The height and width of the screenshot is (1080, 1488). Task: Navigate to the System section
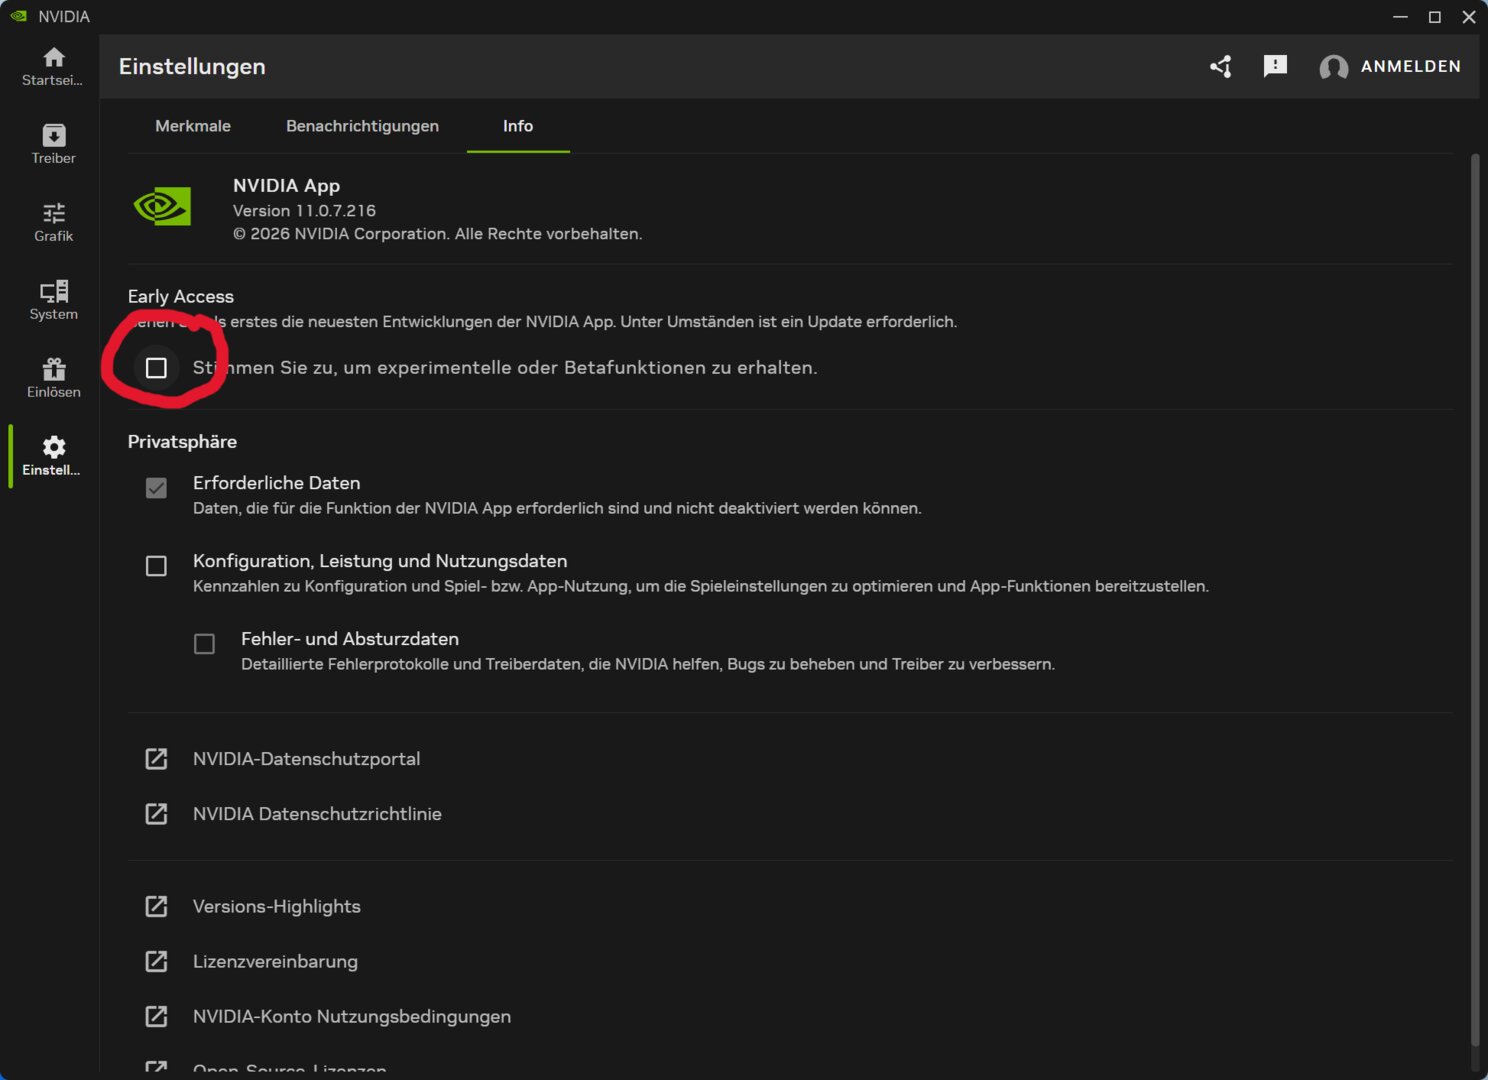[52, 299]
